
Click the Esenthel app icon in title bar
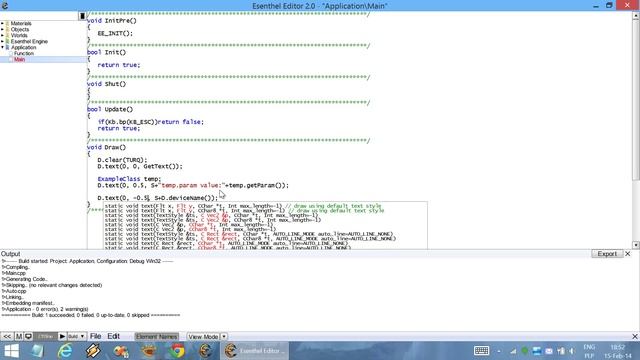pyautogui.click(x=5, y=6)
